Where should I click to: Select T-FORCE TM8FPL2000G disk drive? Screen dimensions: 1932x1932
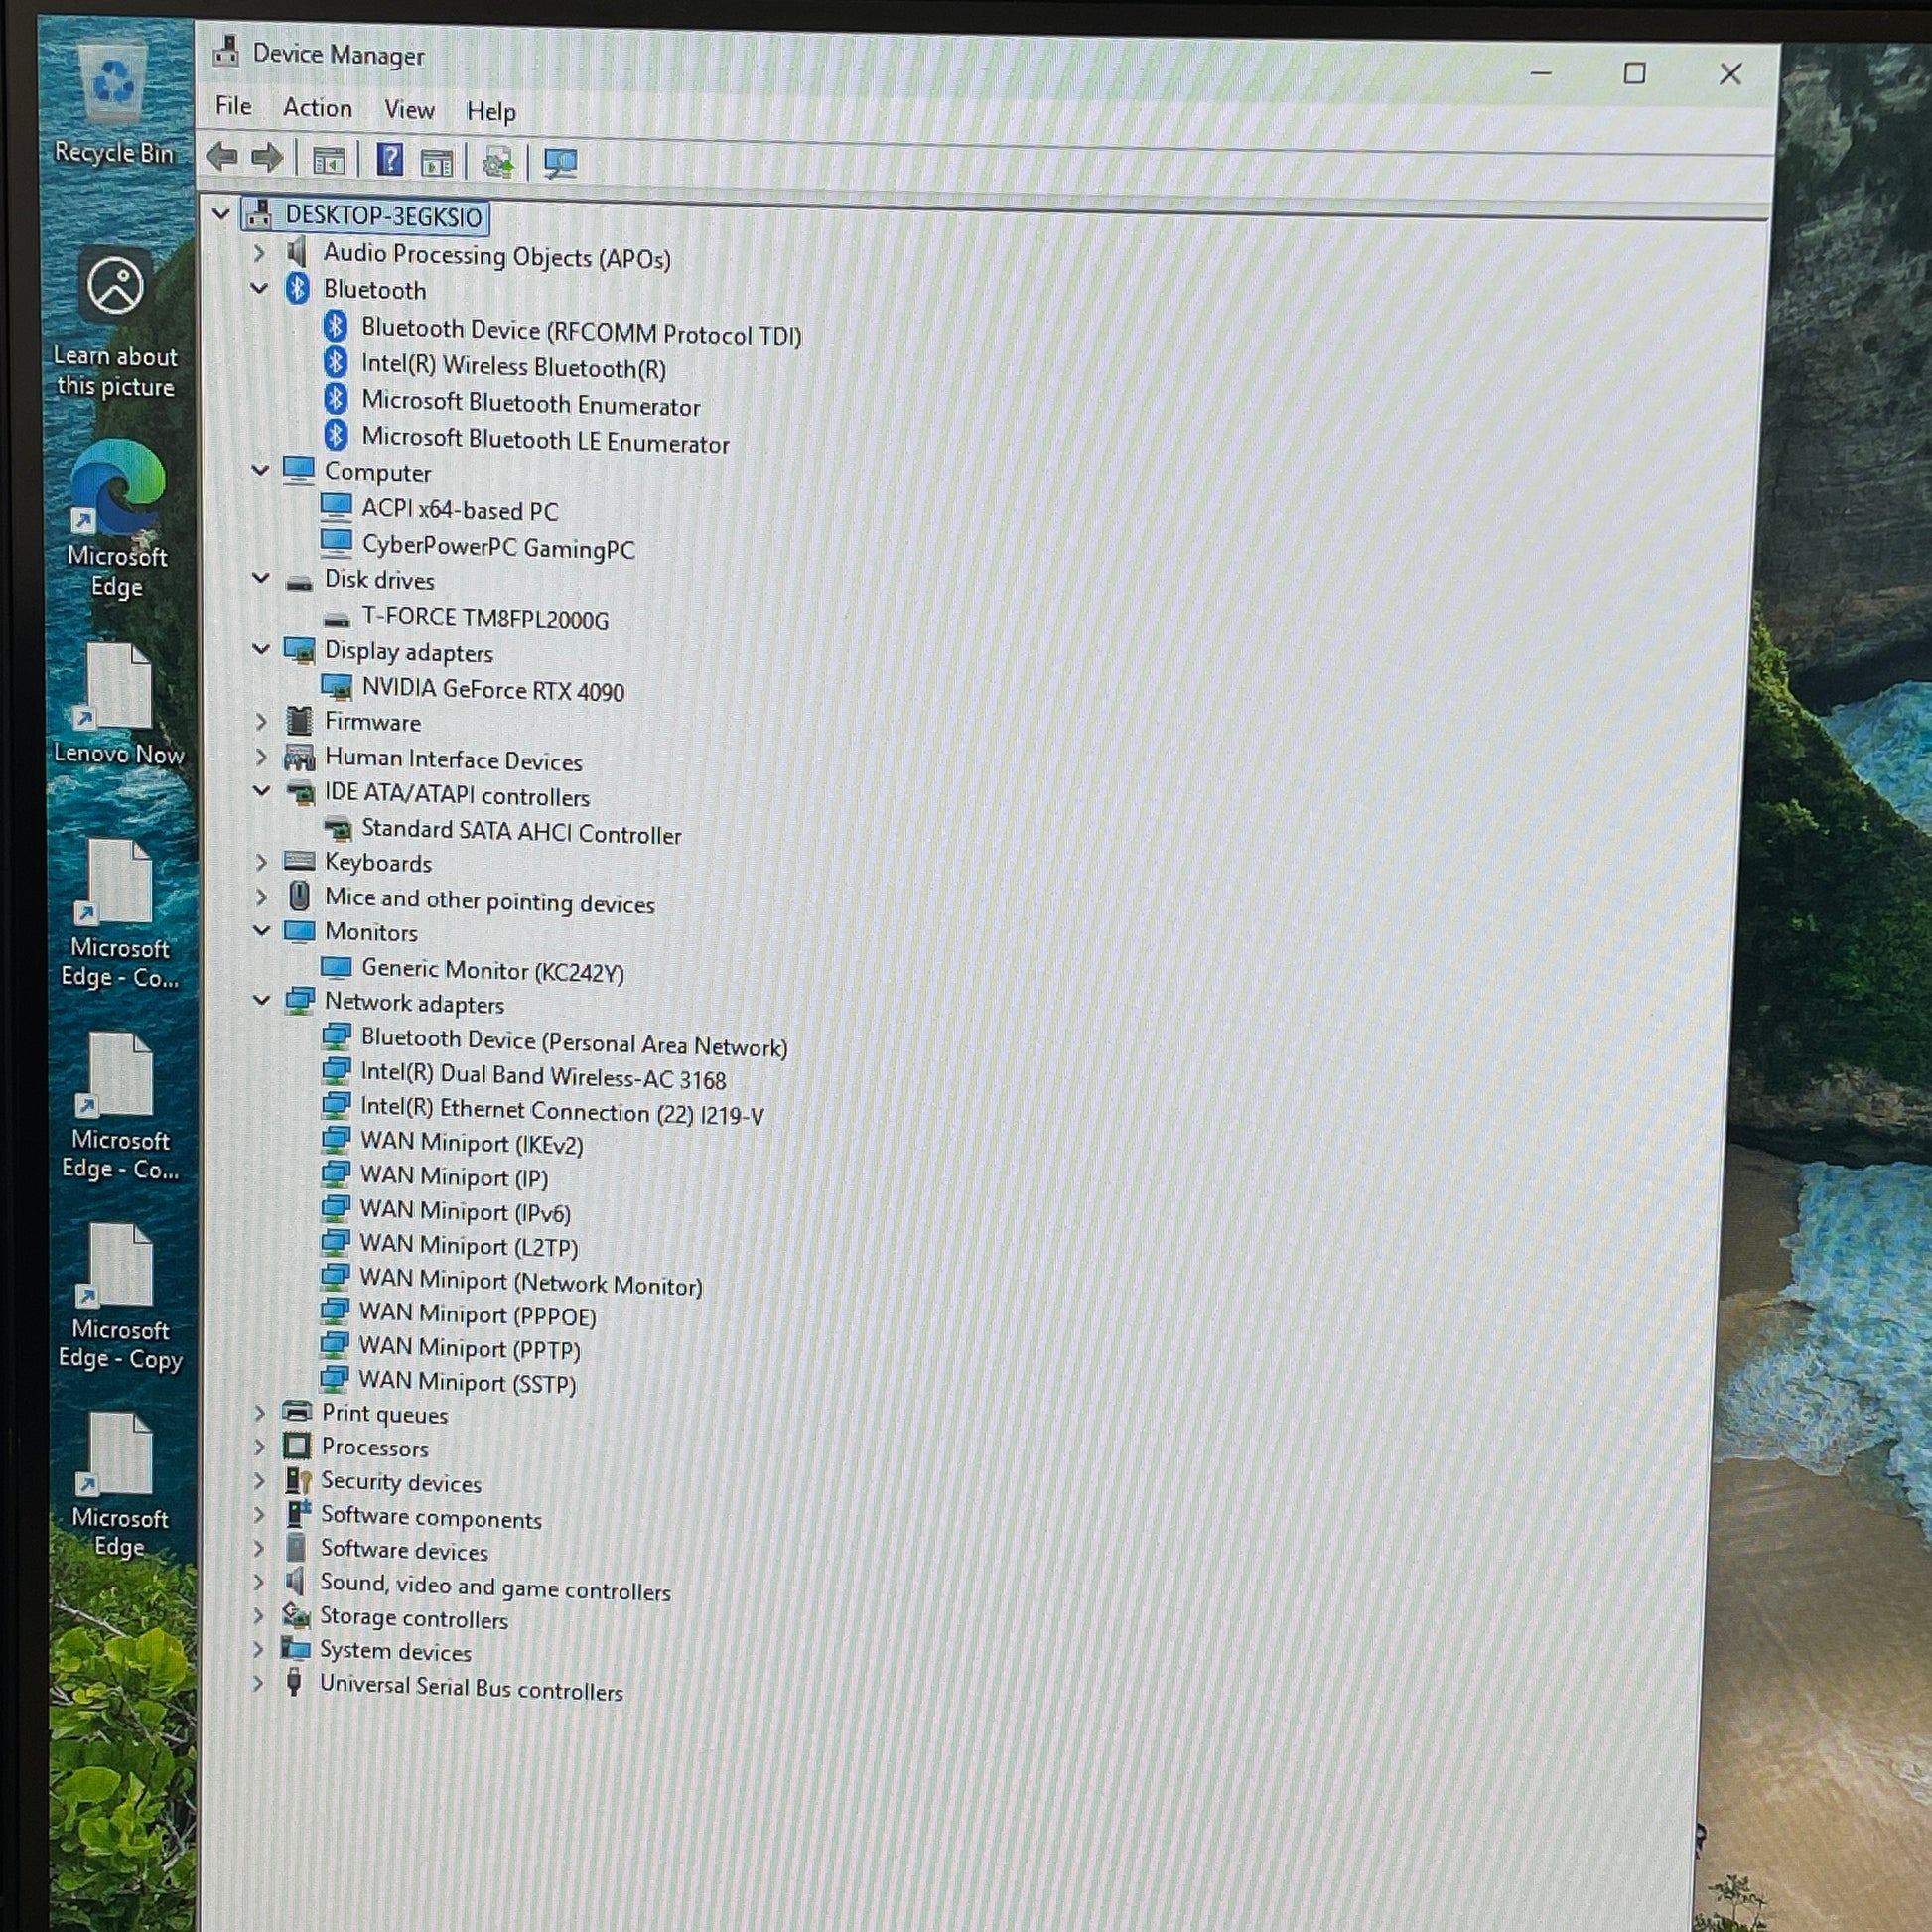pyautogui.click(x=485, y=619)
